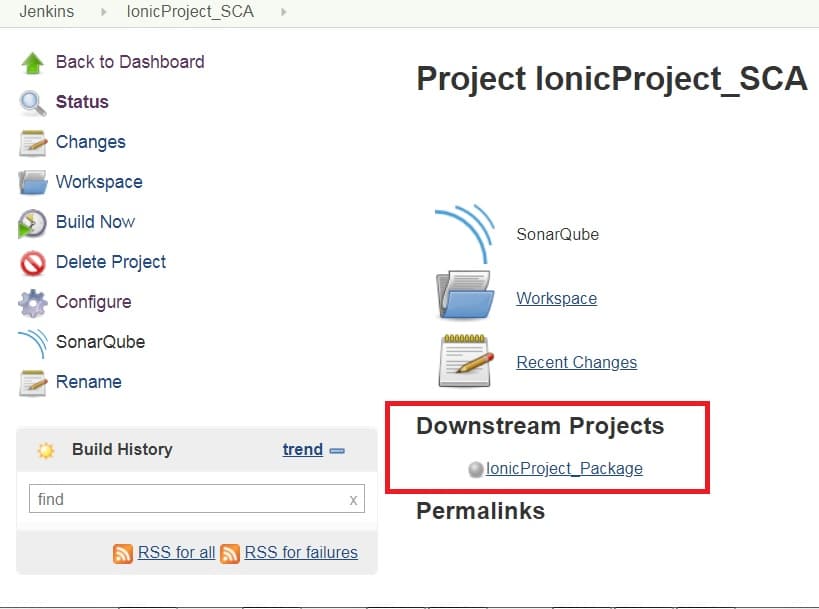Open RSS for failures link
Screen dimensions: 819x609
click(x=301, y=553)
